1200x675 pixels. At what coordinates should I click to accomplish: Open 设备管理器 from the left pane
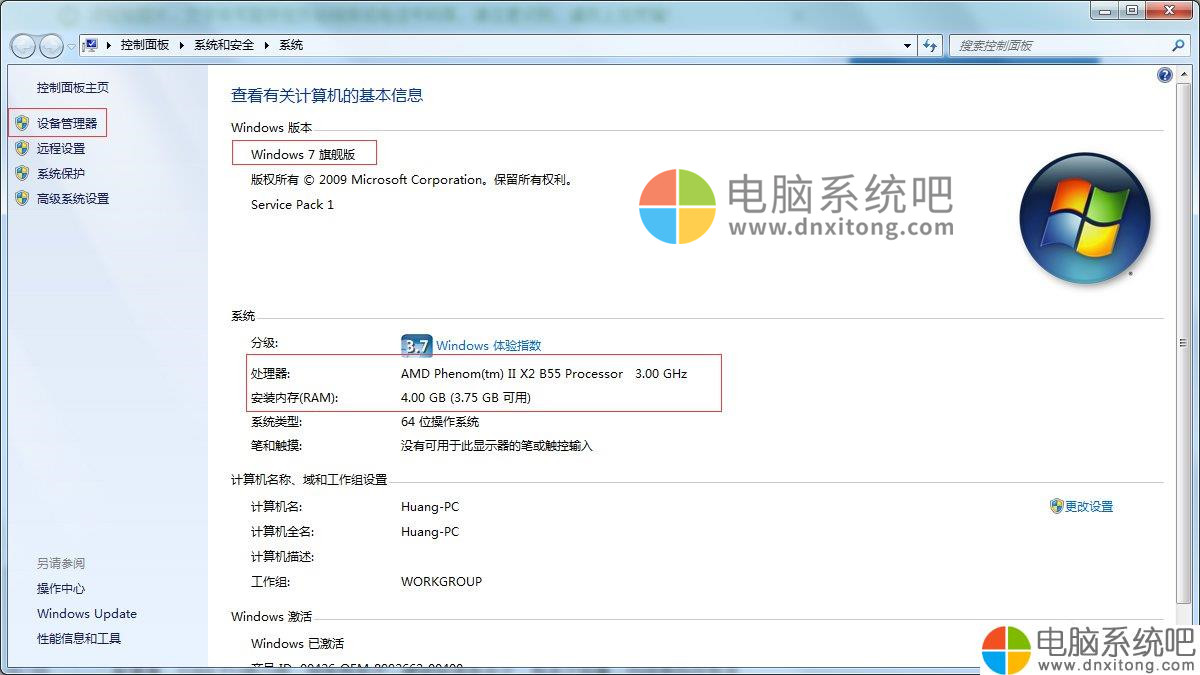[67, 123]
